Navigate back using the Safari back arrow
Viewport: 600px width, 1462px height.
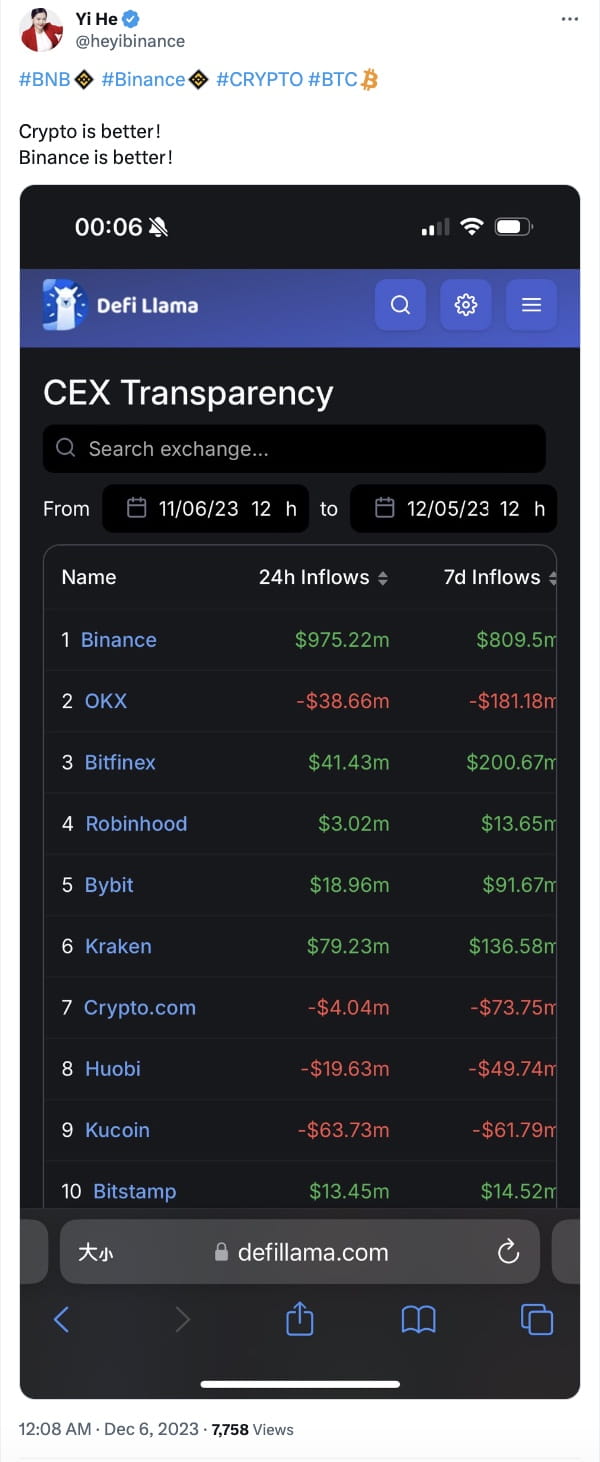(62, 1319)
